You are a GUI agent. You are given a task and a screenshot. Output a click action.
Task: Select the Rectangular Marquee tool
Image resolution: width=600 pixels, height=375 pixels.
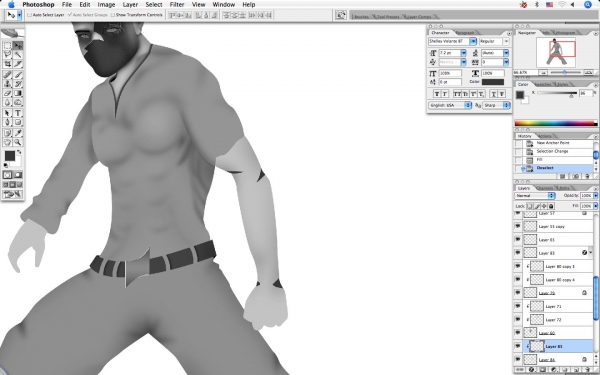tap(7, 46)
